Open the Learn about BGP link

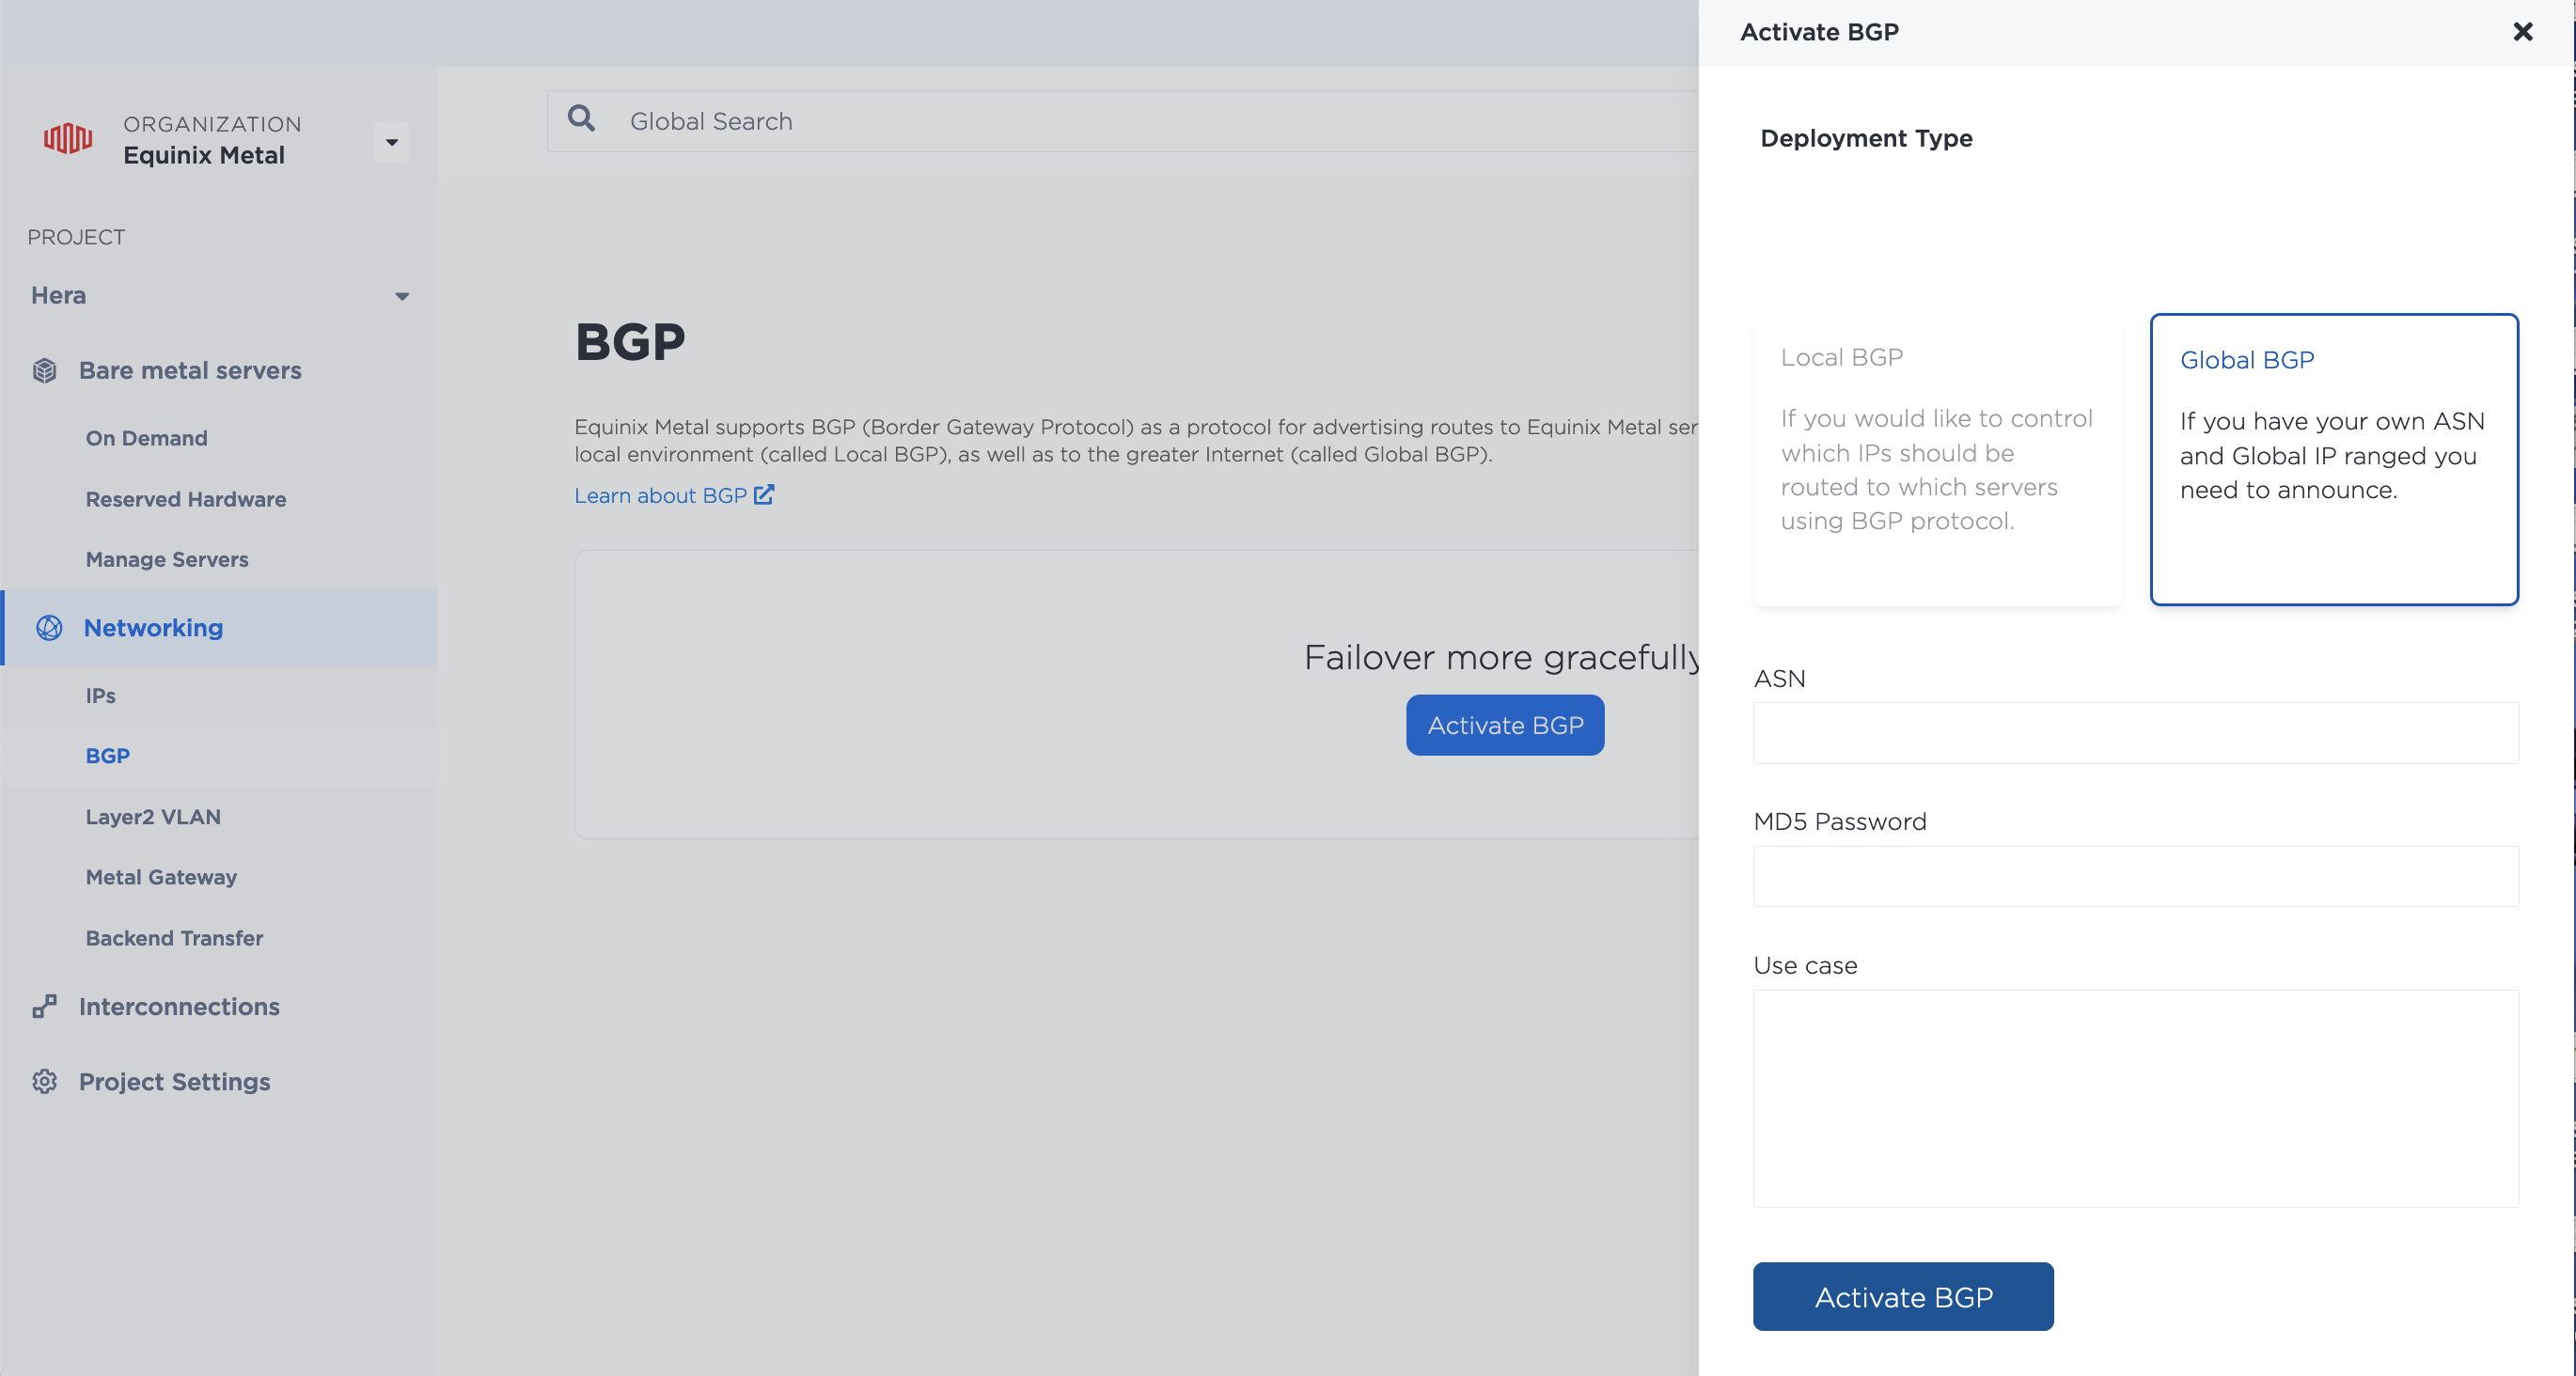661,496
